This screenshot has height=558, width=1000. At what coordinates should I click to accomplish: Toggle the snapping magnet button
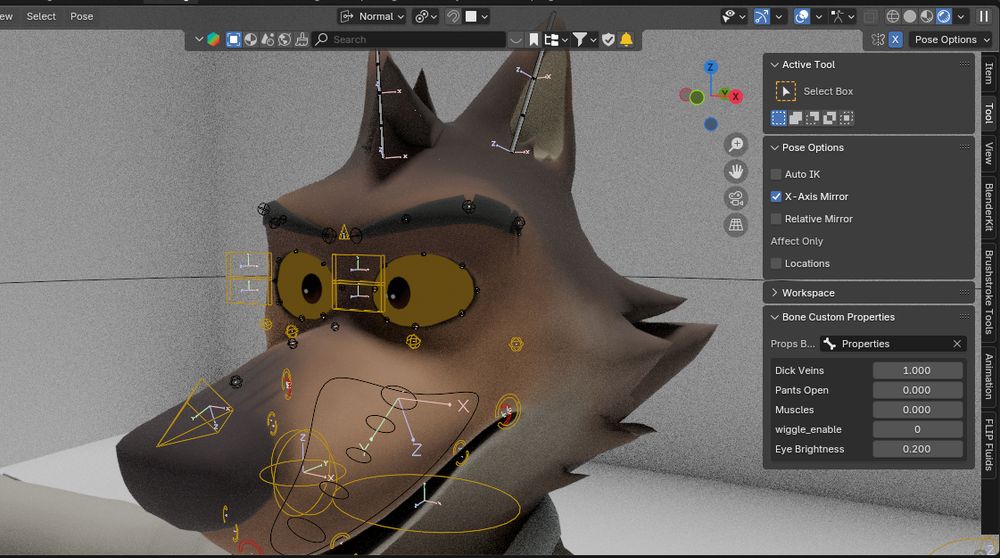(x=453, y=17)
